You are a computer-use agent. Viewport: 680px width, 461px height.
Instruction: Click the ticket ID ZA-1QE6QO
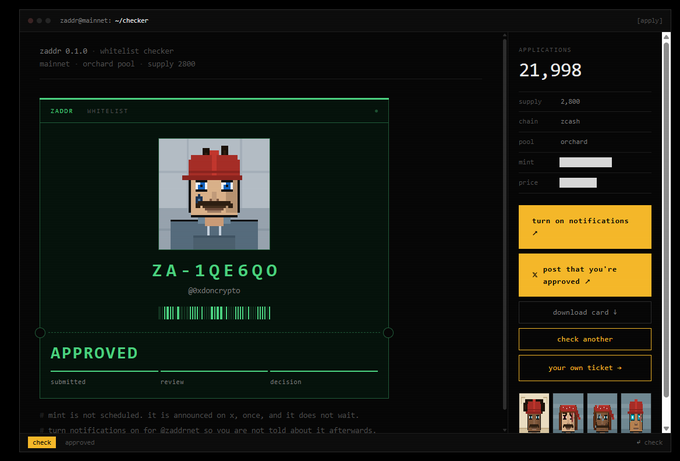coord(215,271)
